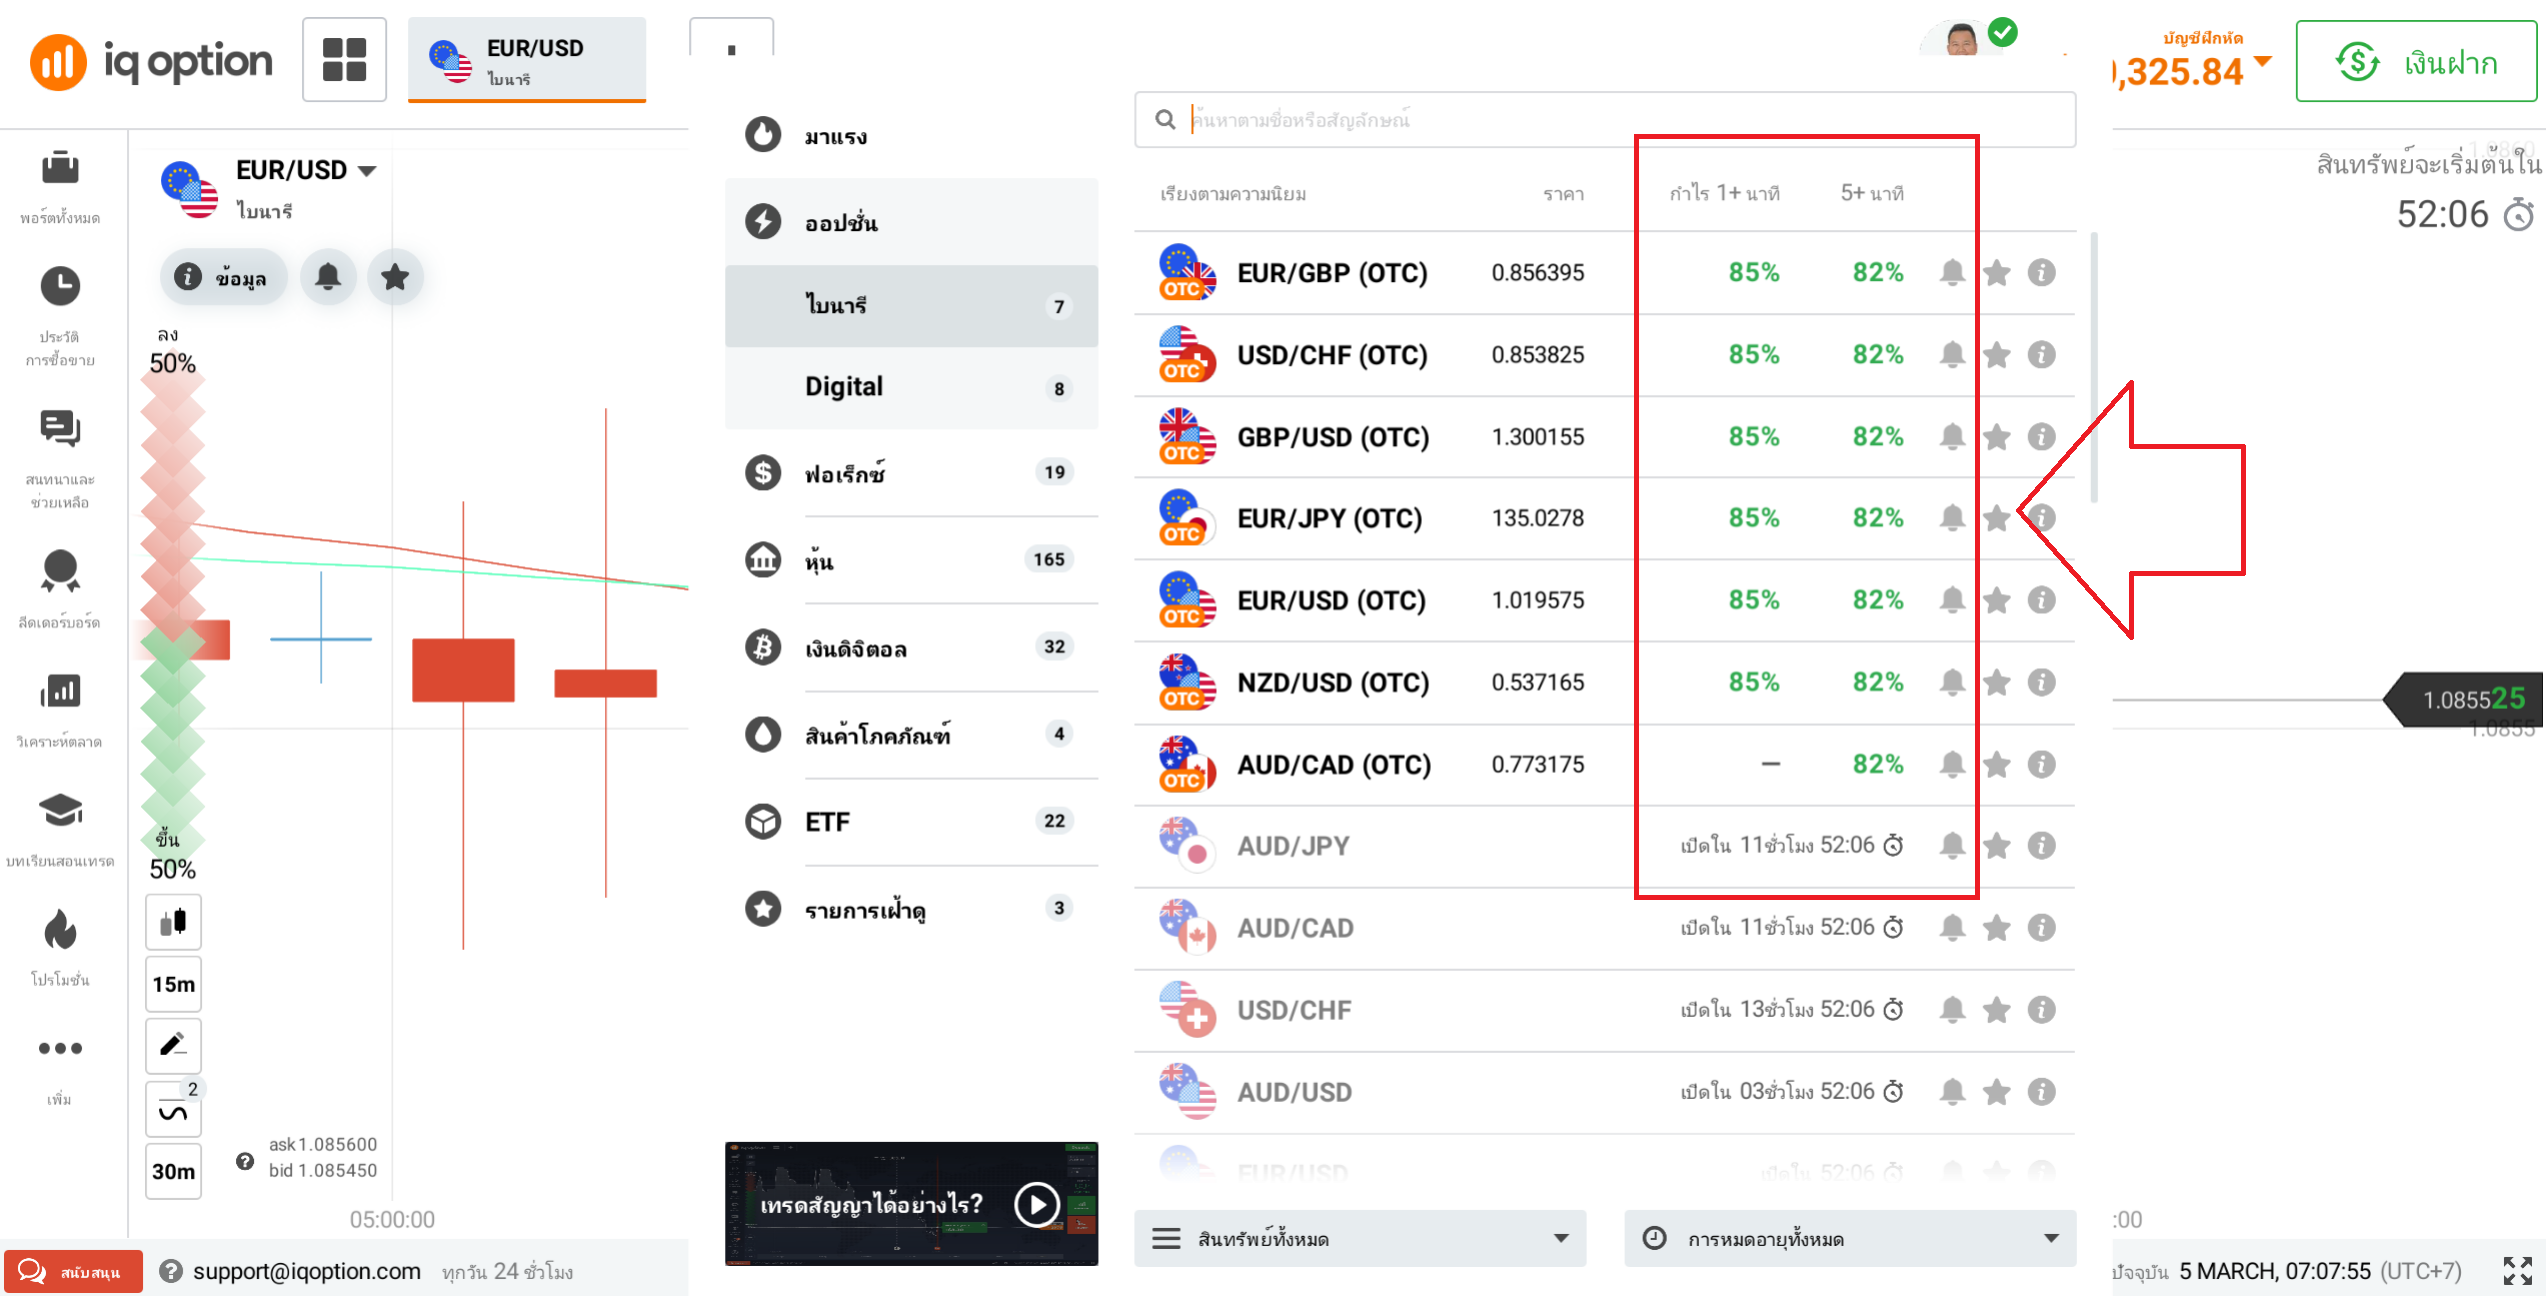Screen dimensions: 2546x1296
Task: Open the commodities category with 4 assets
Action: (x=911, y=735)
